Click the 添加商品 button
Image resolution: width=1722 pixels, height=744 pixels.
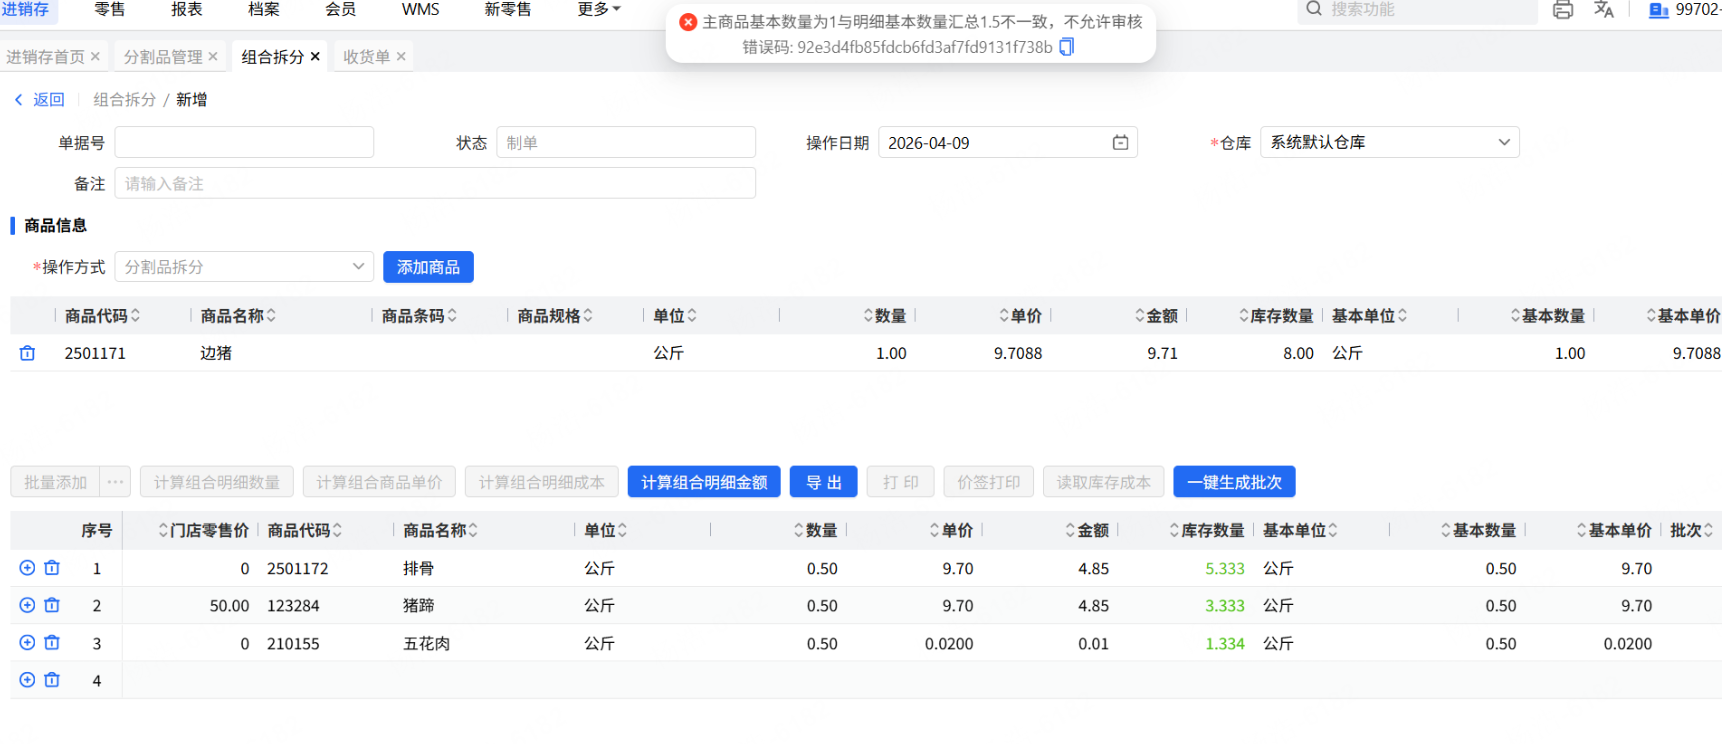point(428,267)
